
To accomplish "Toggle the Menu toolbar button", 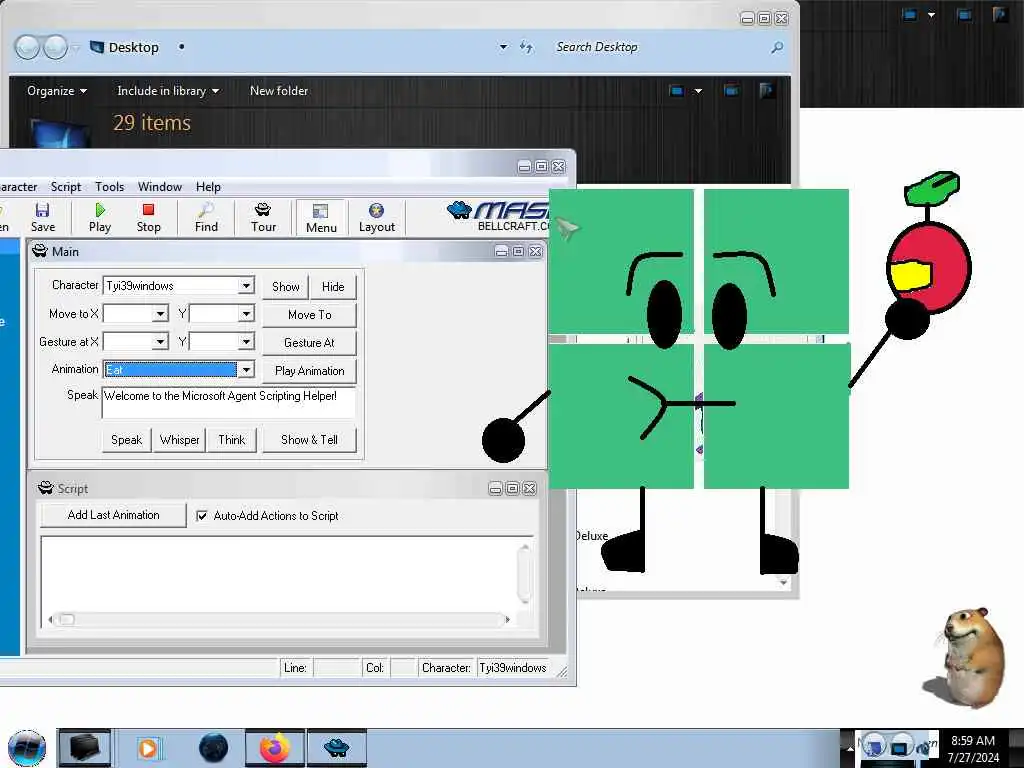I will pos(321,217).
